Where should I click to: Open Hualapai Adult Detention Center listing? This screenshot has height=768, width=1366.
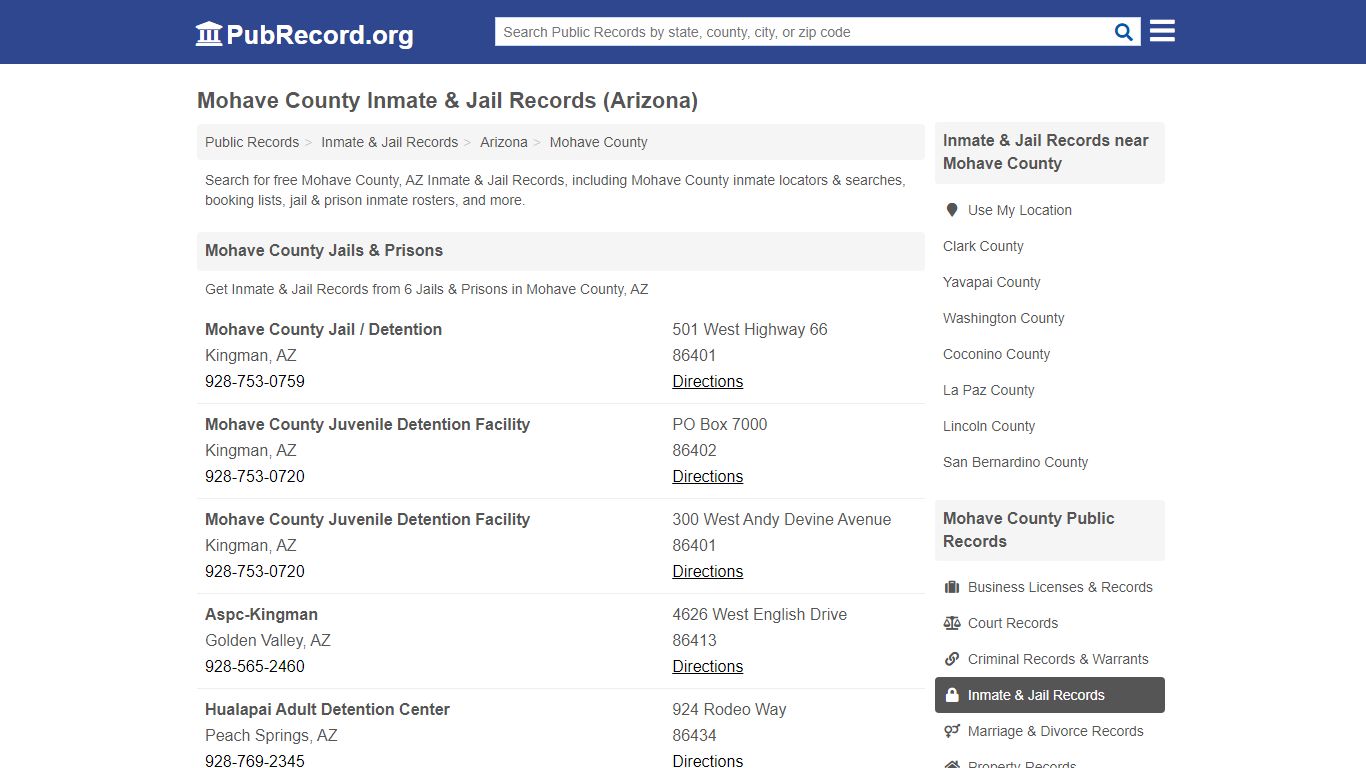pyautogui.click(x=327, y=709)
